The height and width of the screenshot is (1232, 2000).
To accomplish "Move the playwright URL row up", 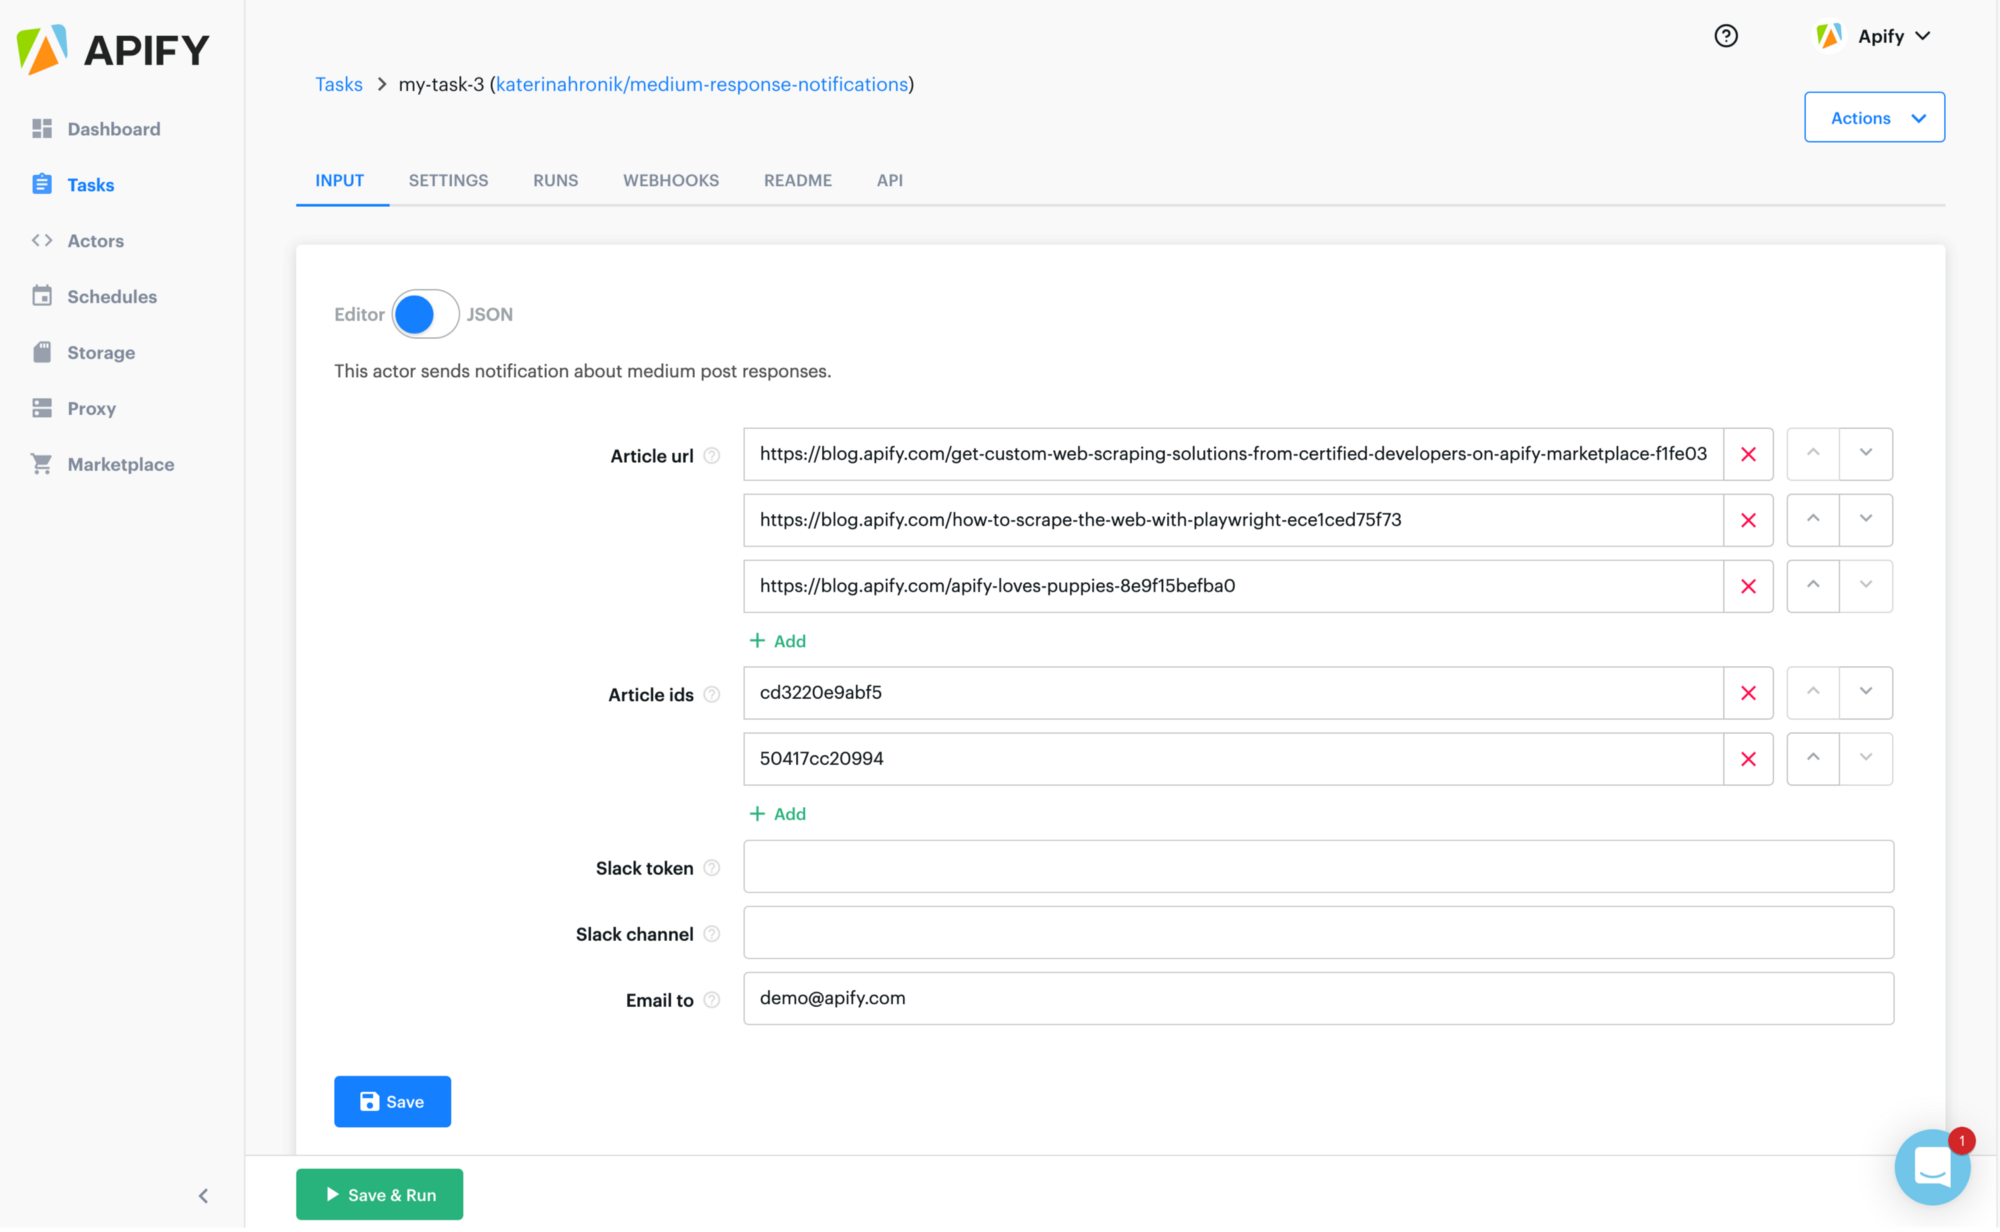I will click(1813, 520).
